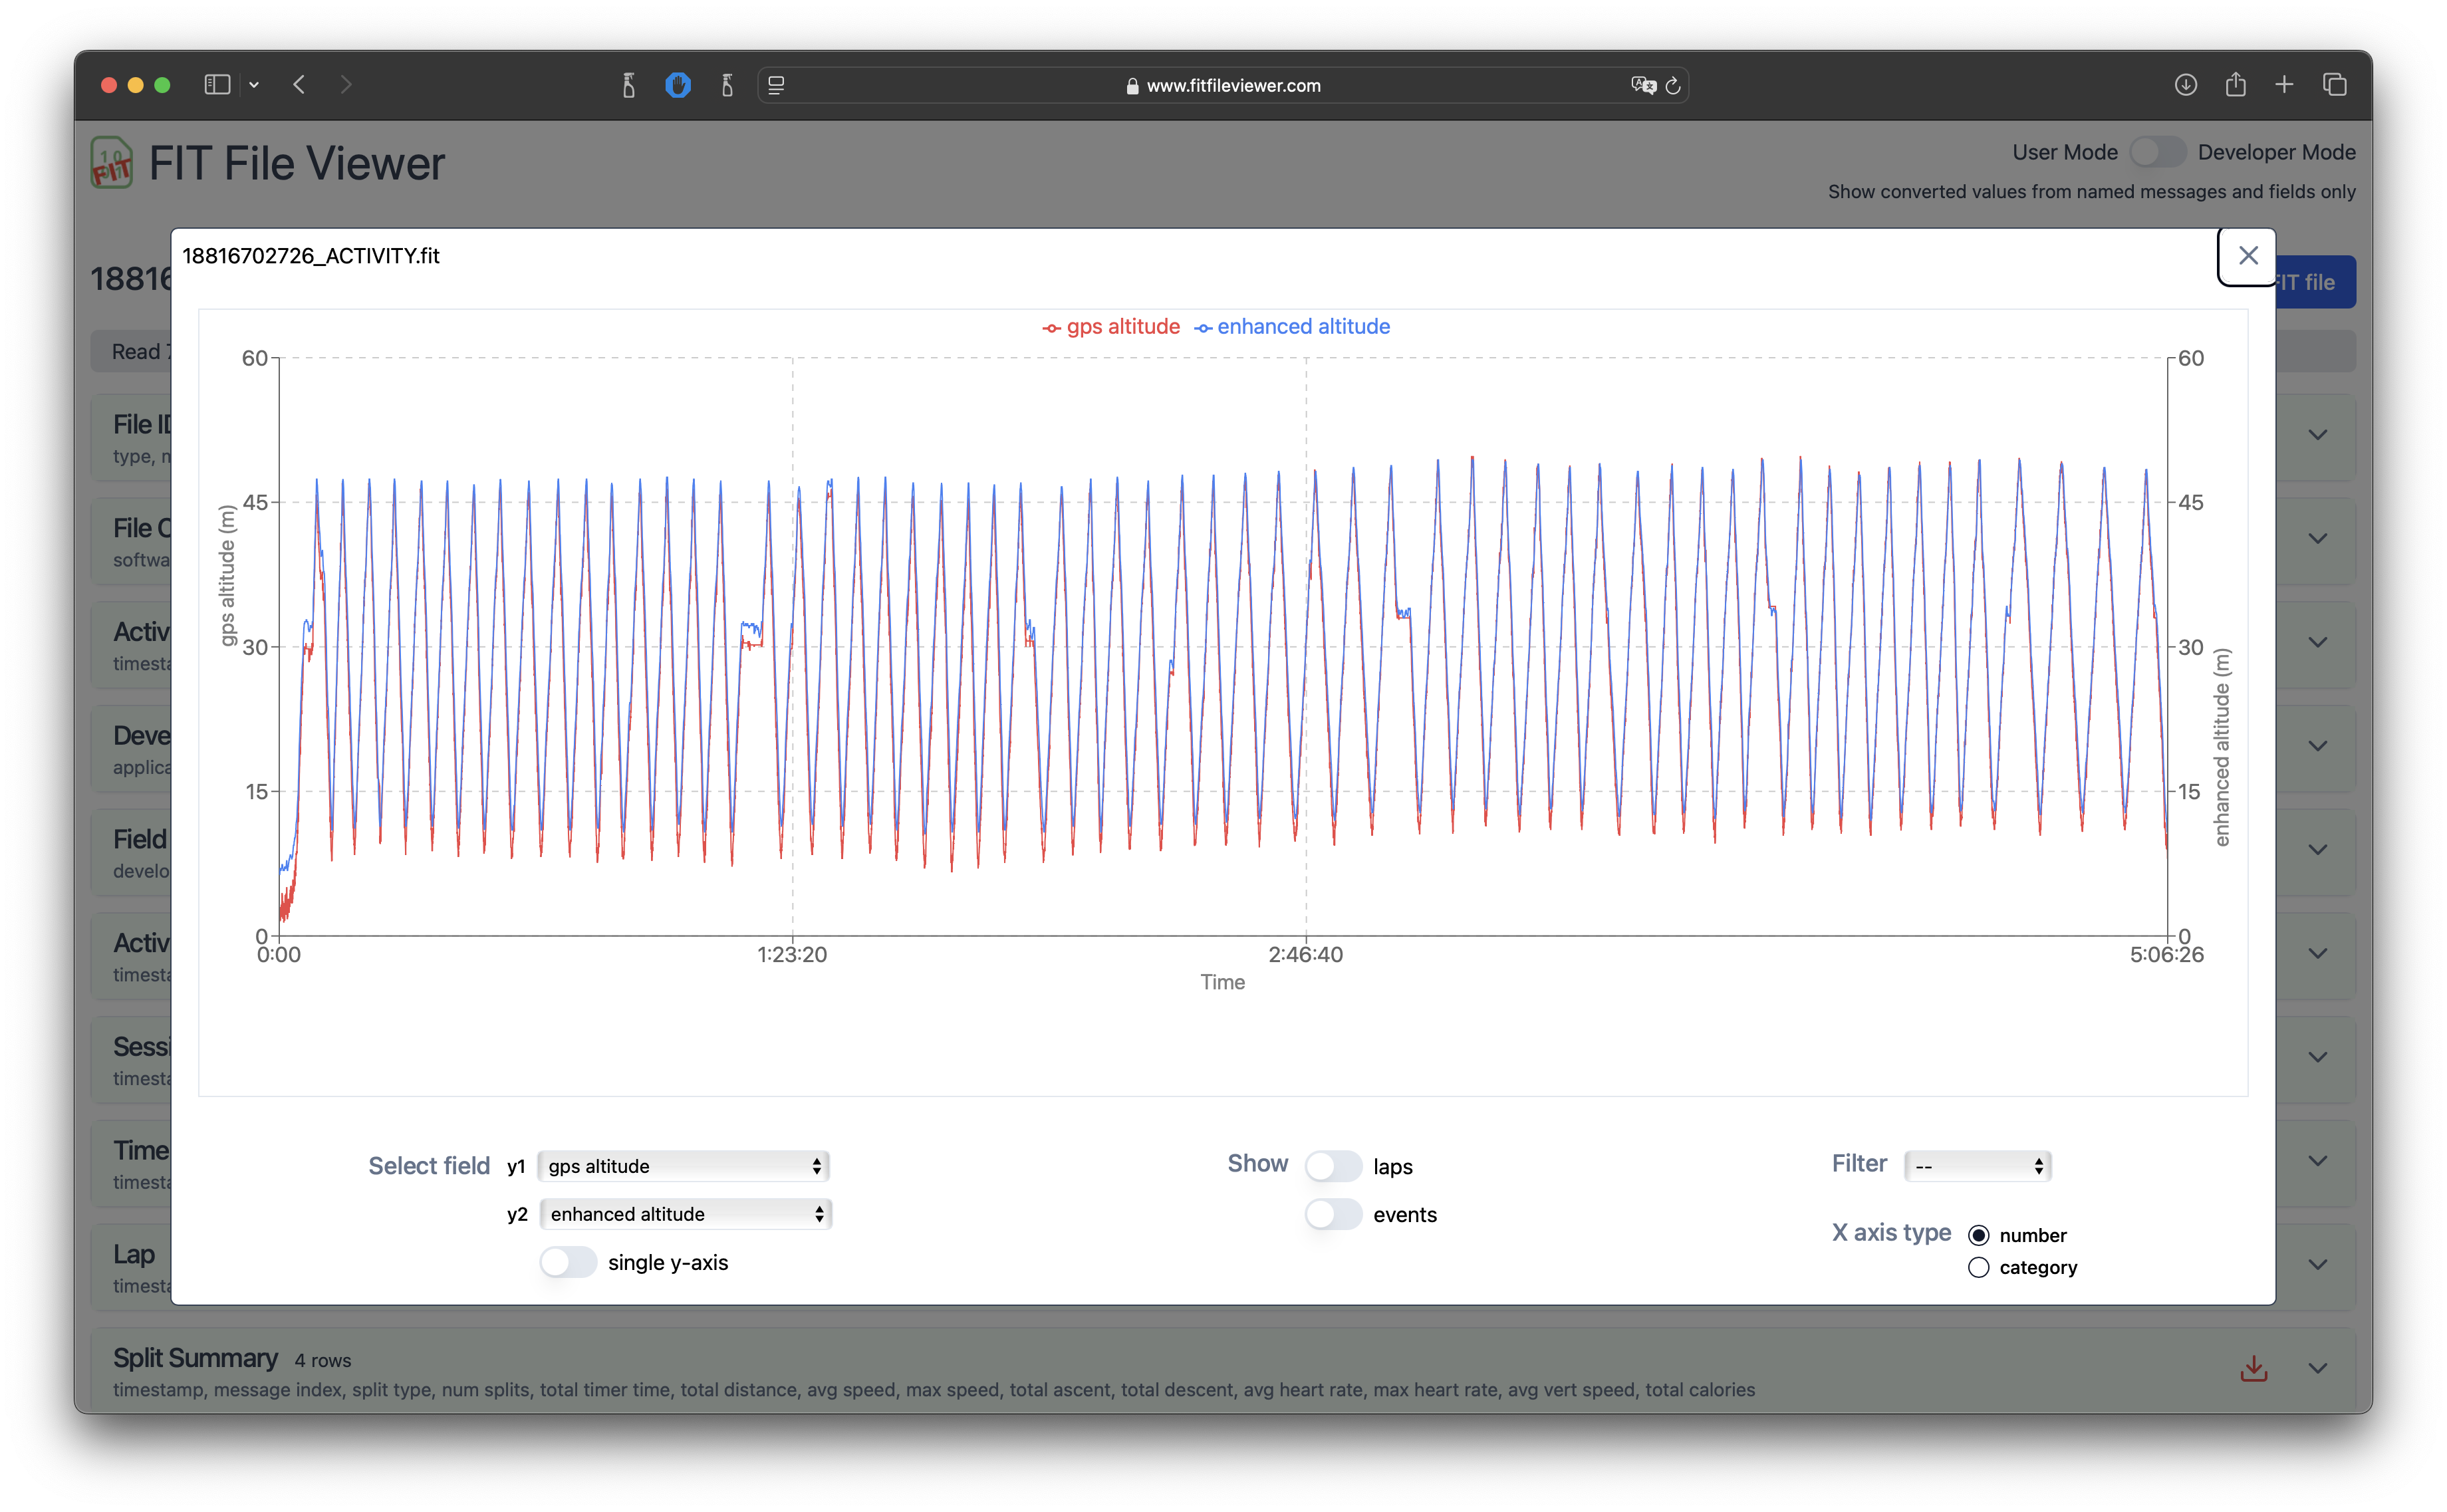Click the User Mode label
2447x1512 pixels.
pos(2065,152)
